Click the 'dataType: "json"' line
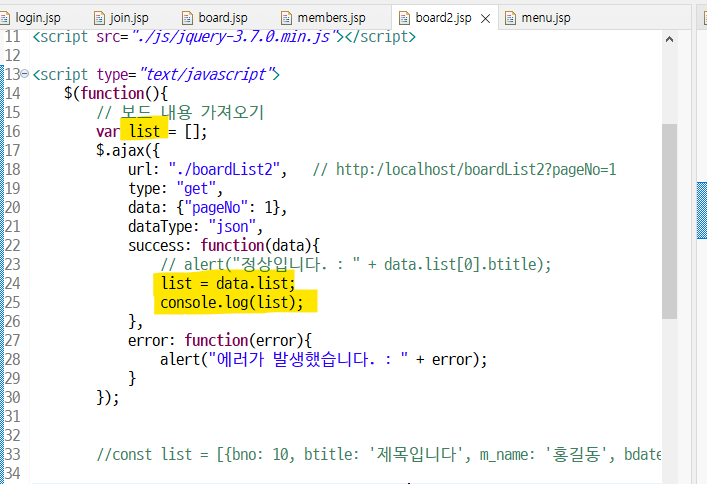This screenshot has height=484, width=707. 195,226
